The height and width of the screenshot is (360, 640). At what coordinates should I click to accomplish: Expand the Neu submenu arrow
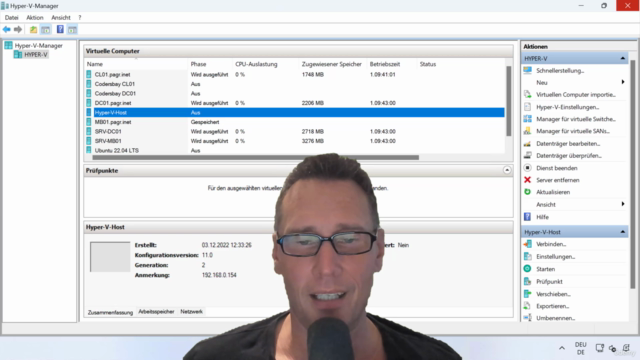point(623,82)
